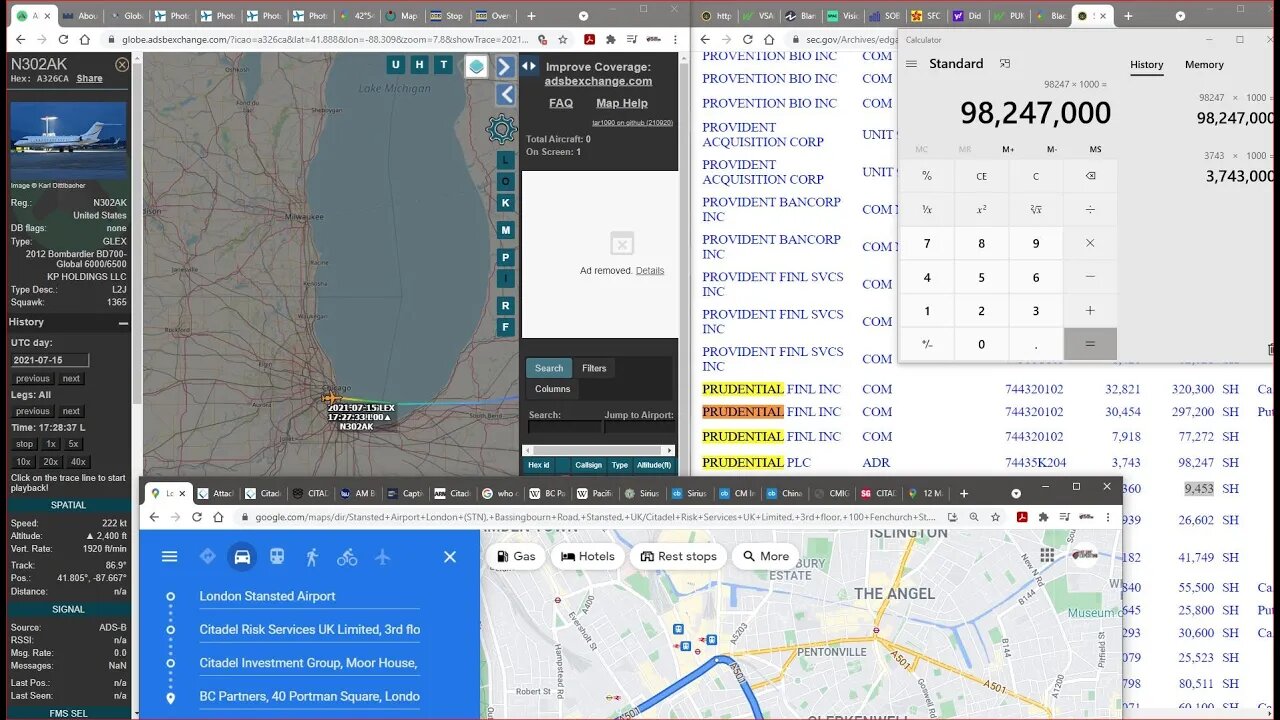Toggle the M map option button
This screenshot has height=720, width=1280.
coord(506,230)
